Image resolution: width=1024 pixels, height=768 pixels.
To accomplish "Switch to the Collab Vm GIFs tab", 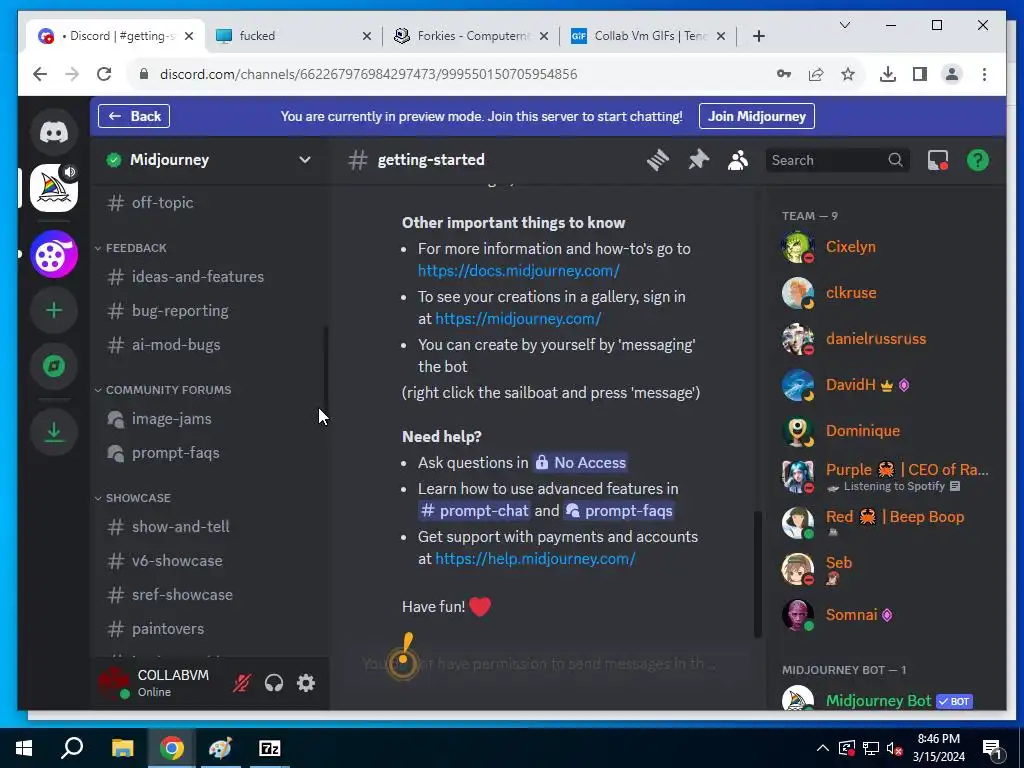I will [647, 36].
